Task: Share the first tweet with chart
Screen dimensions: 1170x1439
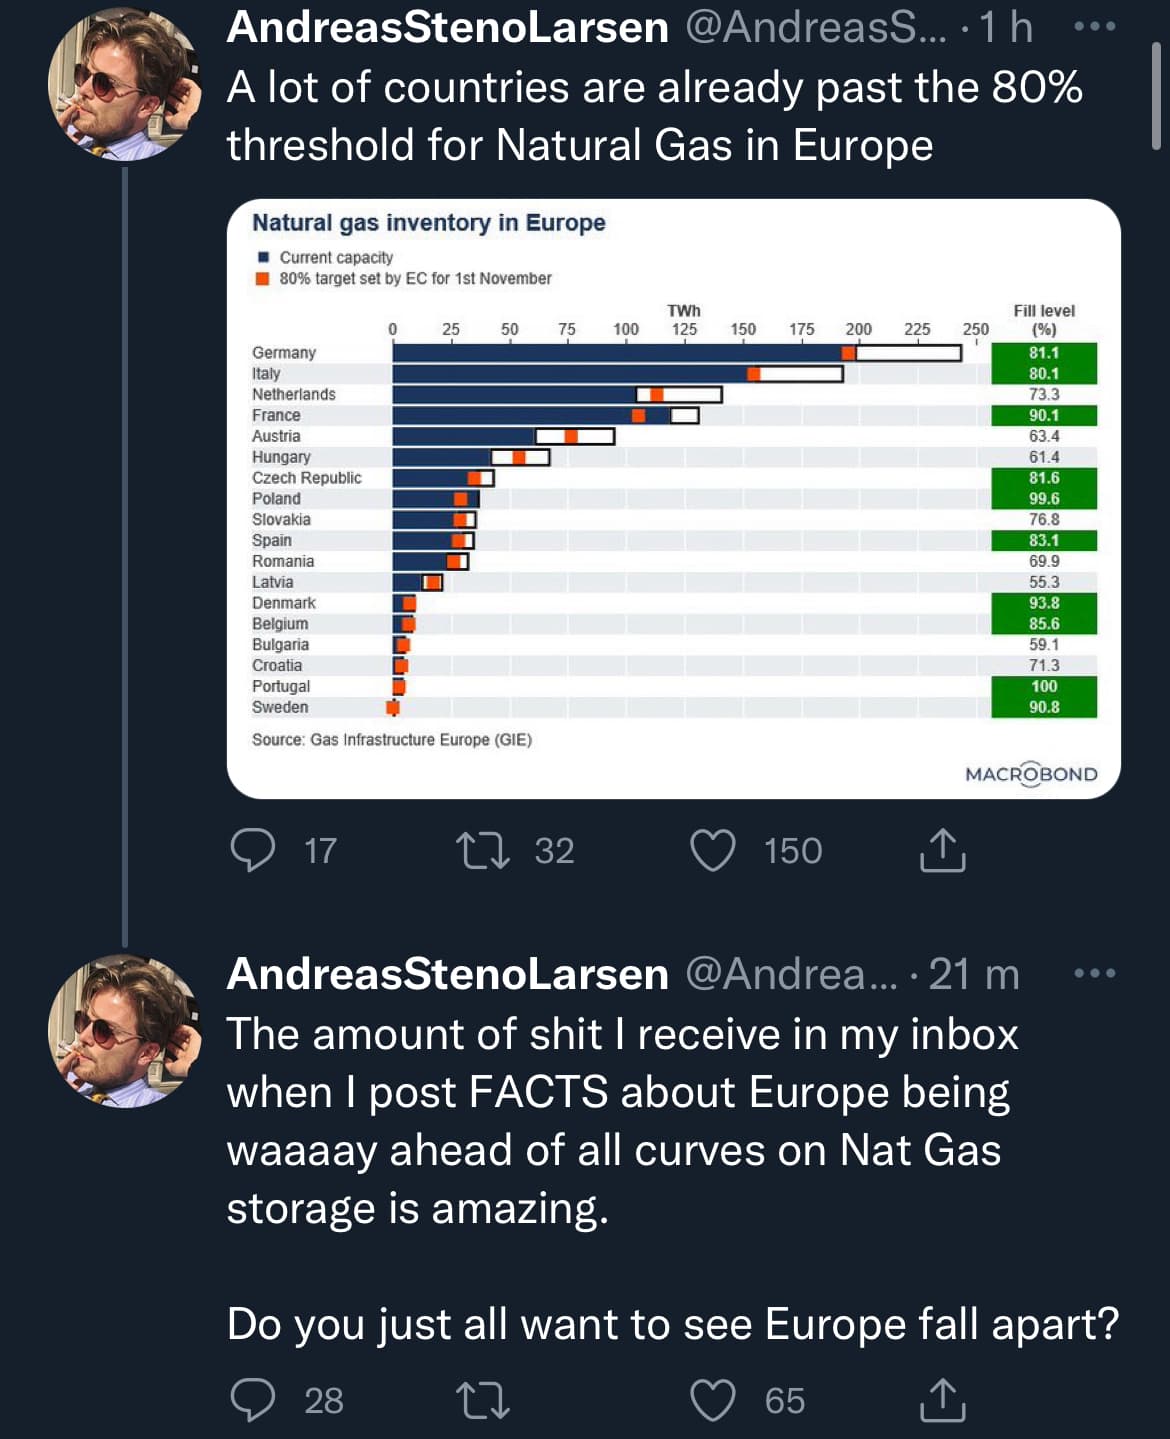Action: [x=942, y=851]
